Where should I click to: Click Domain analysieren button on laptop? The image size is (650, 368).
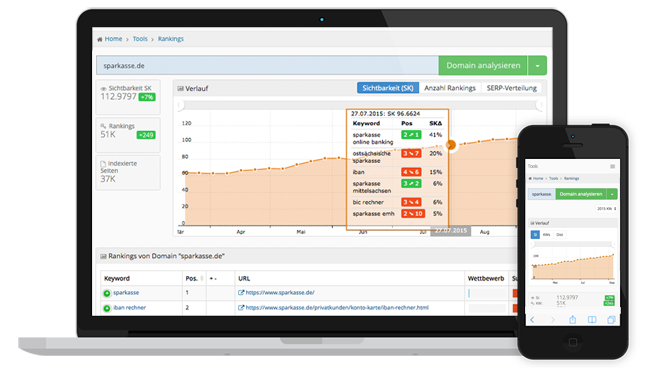pyautogui.click(x=483, y=65)
